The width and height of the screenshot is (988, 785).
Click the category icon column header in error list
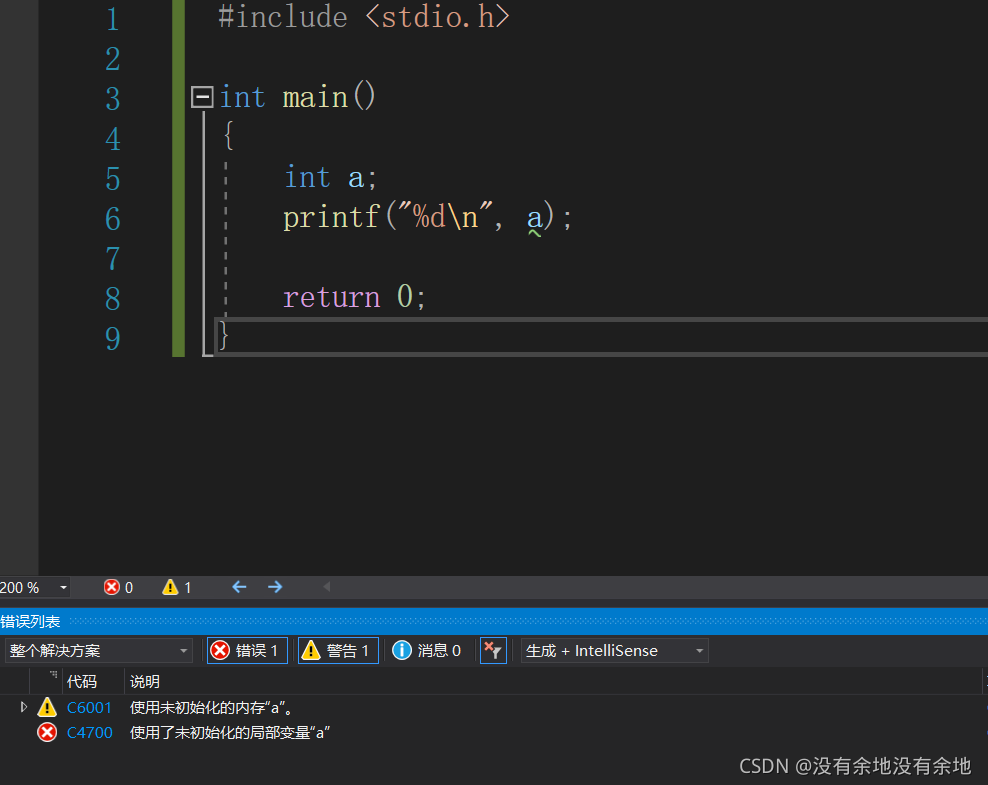pyautogui.click(x=46, y=681)
